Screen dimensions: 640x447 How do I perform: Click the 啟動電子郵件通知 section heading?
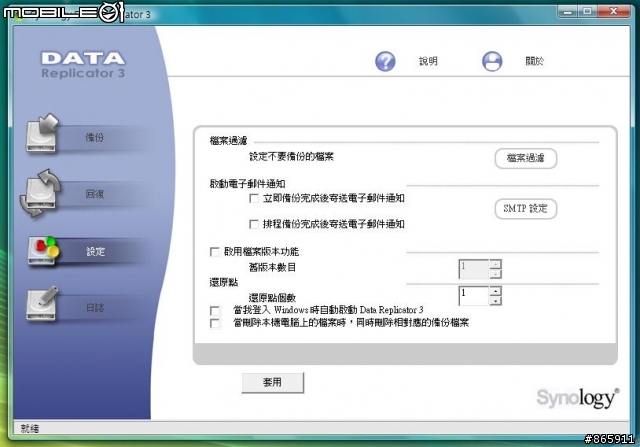[247, 184]
